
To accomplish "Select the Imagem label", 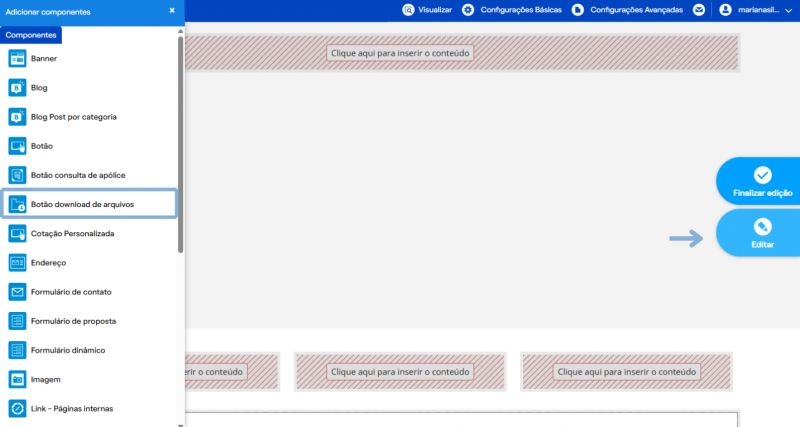I will [x=45, y=379].
